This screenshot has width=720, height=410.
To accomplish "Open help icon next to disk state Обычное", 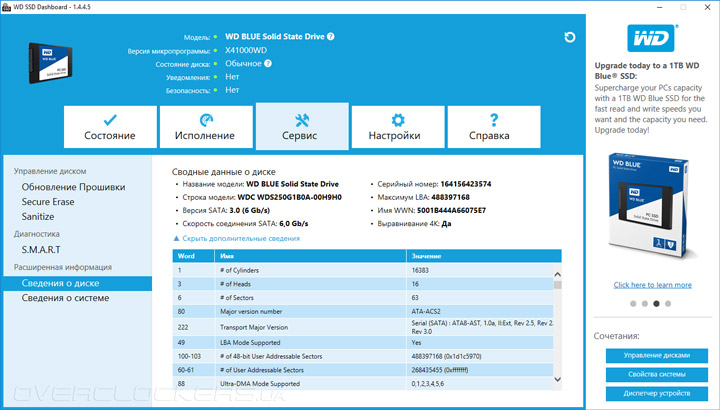I will [x=268, y=63].
